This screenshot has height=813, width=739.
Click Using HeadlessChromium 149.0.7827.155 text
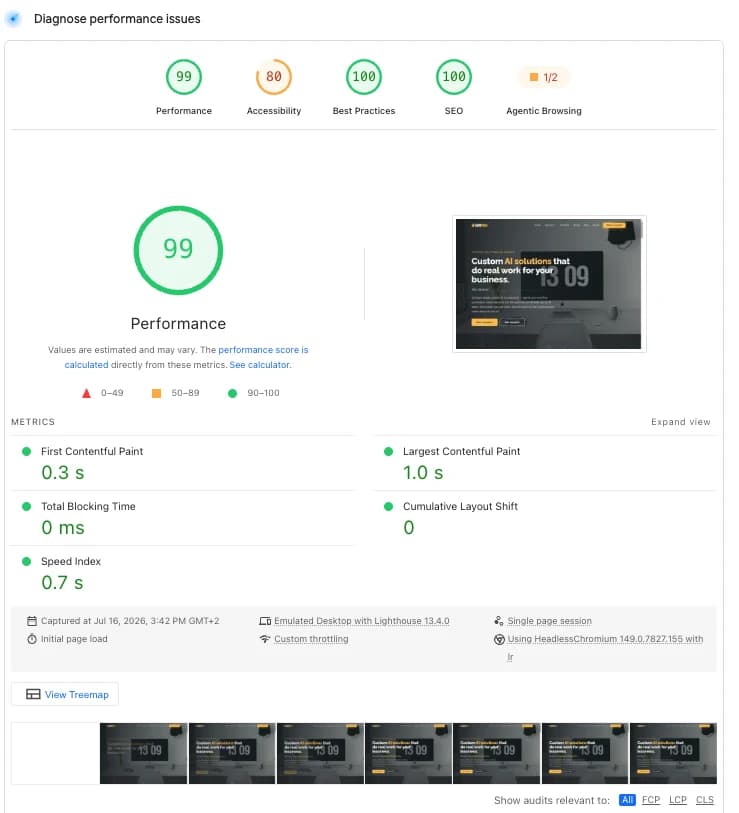point(605,639)
